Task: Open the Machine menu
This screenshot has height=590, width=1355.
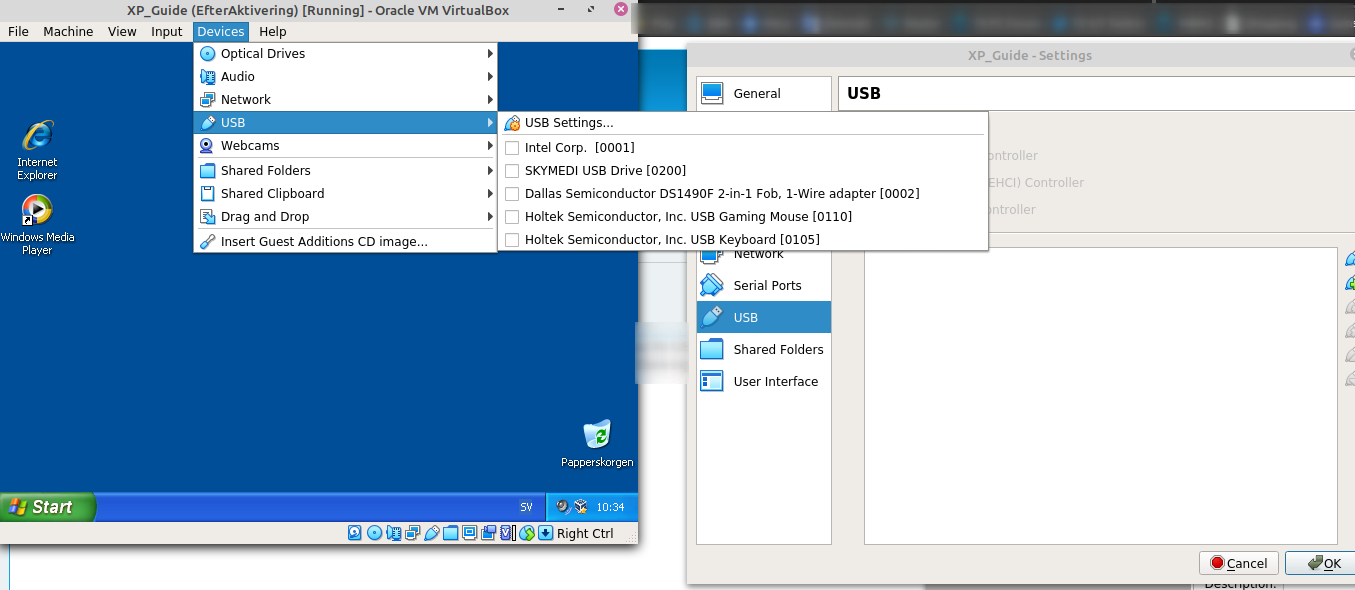Action: click(68, 31)
